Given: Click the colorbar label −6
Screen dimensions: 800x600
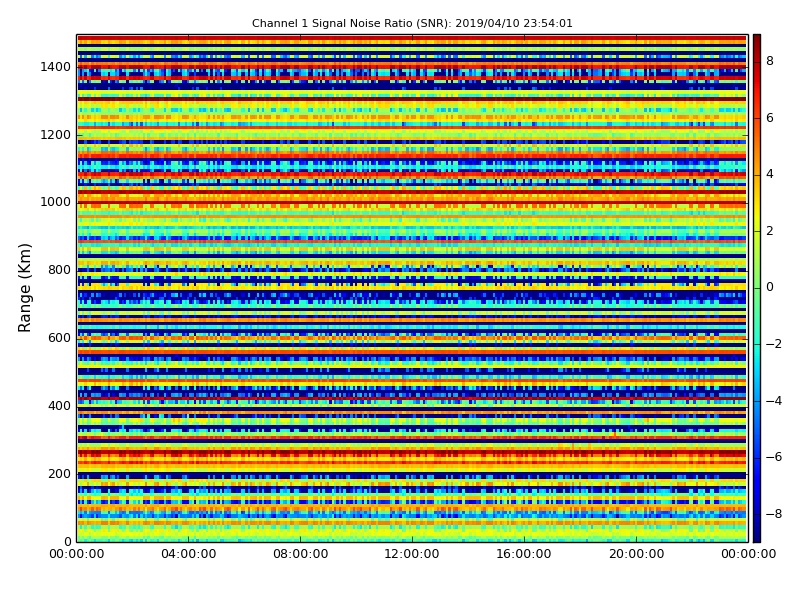Looking at the screenshot, I should [774, 457].
